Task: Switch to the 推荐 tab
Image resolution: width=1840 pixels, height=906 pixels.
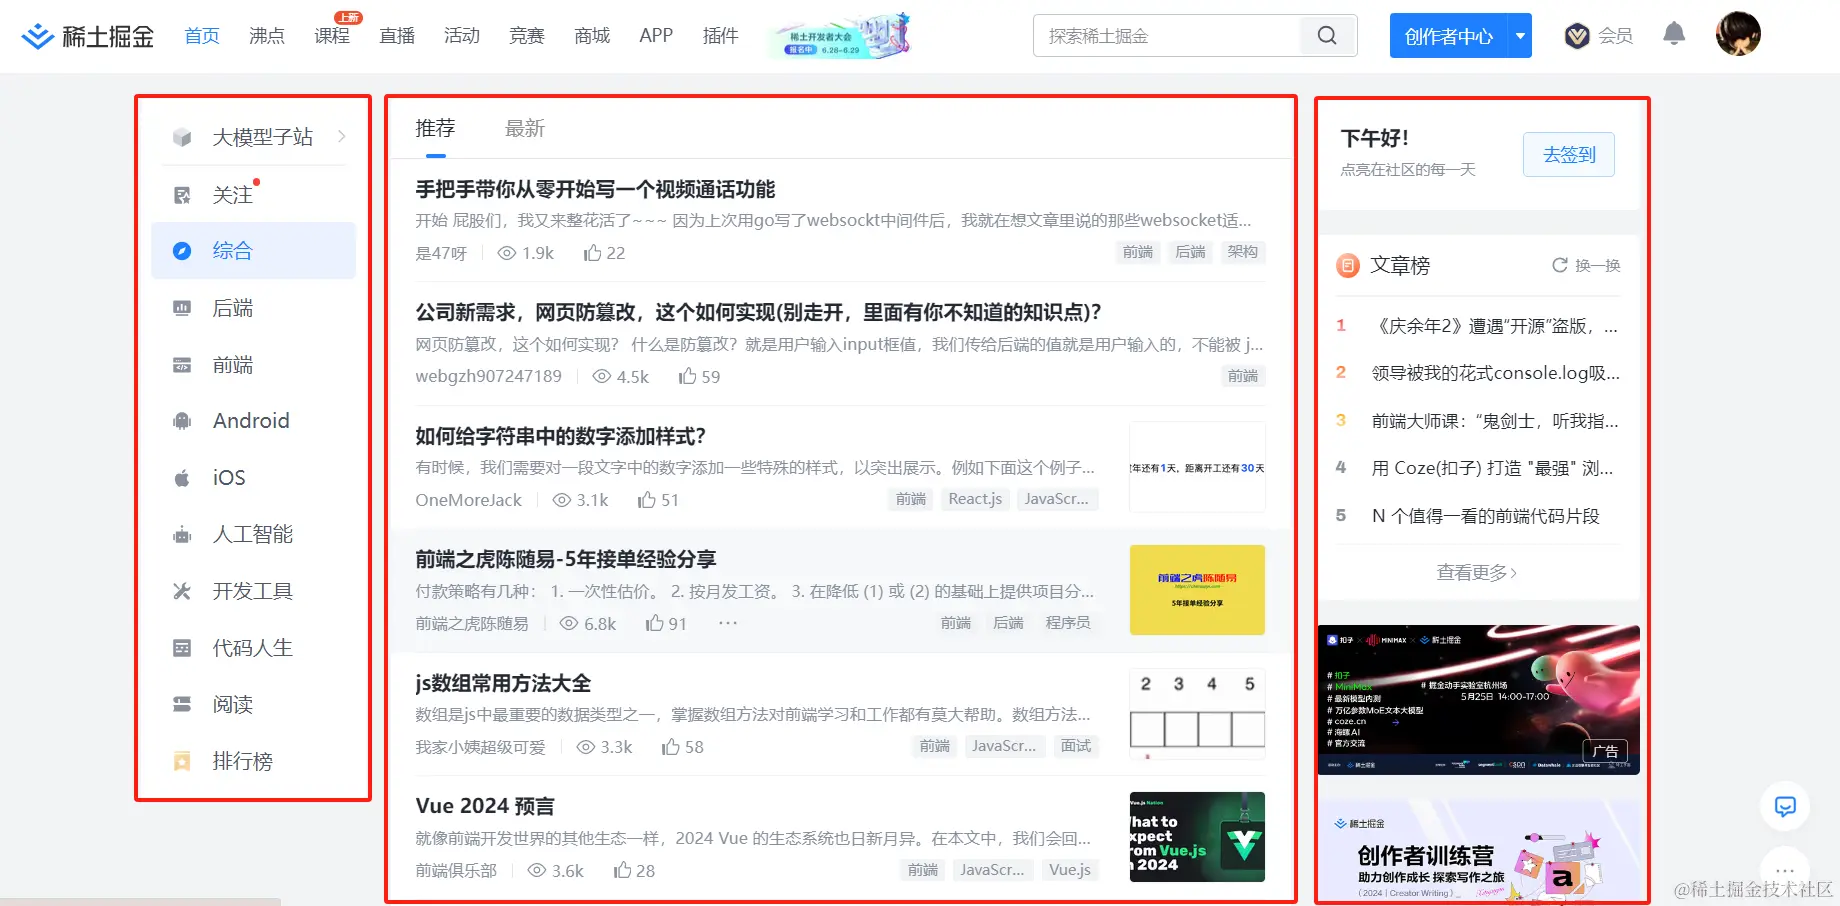Action: (435, 128)
